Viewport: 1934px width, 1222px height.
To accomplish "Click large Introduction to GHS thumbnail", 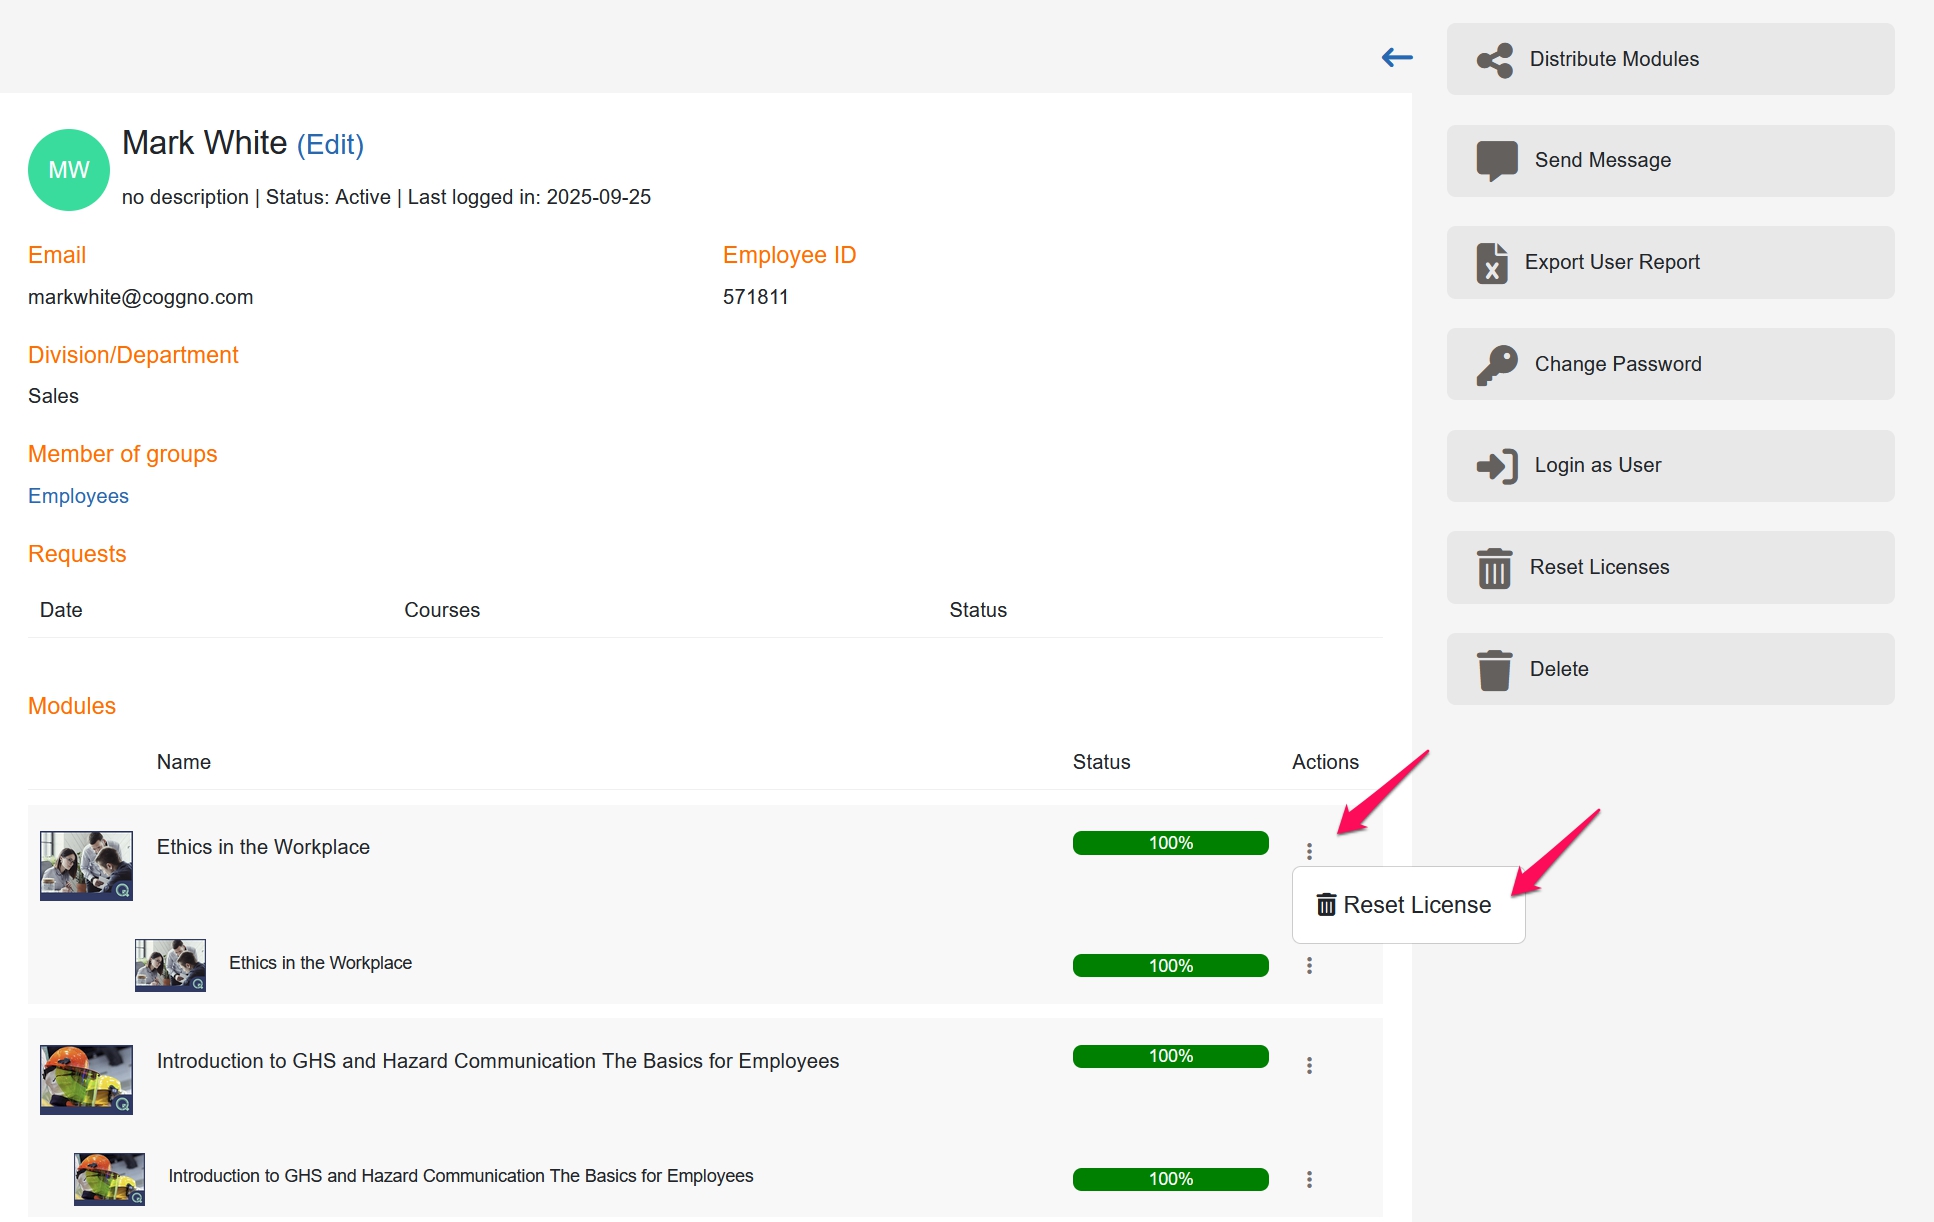I will tap(86, 1080).
